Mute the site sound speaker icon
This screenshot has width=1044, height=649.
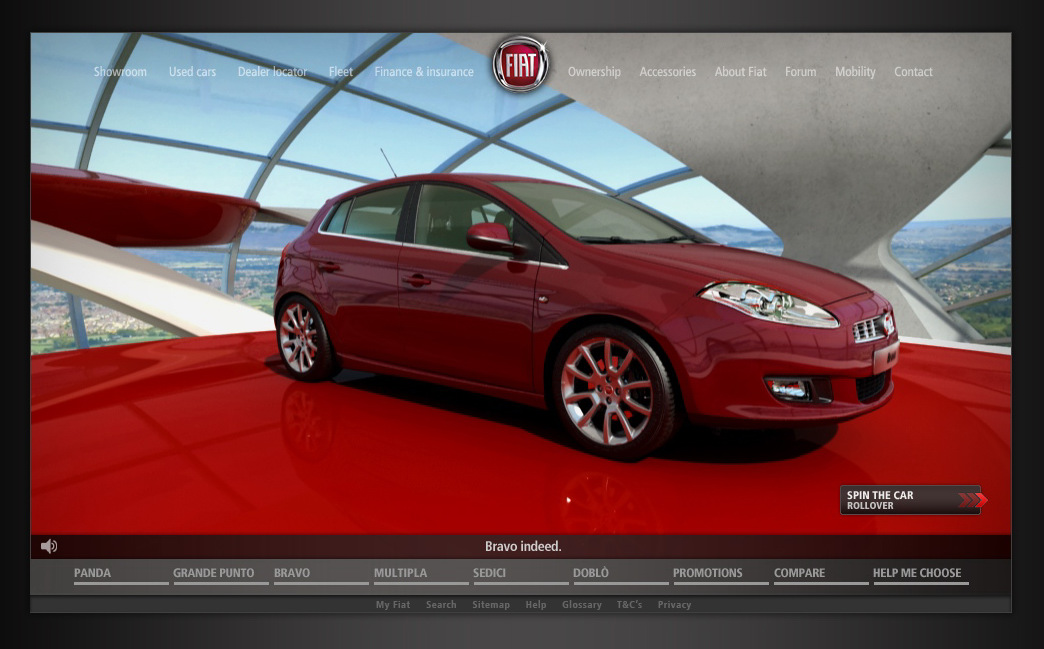[49, 546]
